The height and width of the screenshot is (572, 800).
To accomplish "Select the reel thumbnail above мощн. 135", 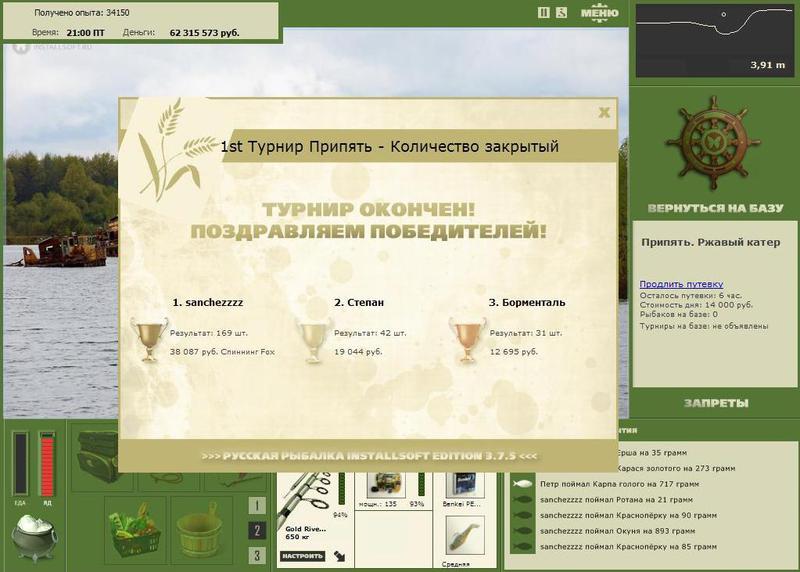I will coord(386,485).
